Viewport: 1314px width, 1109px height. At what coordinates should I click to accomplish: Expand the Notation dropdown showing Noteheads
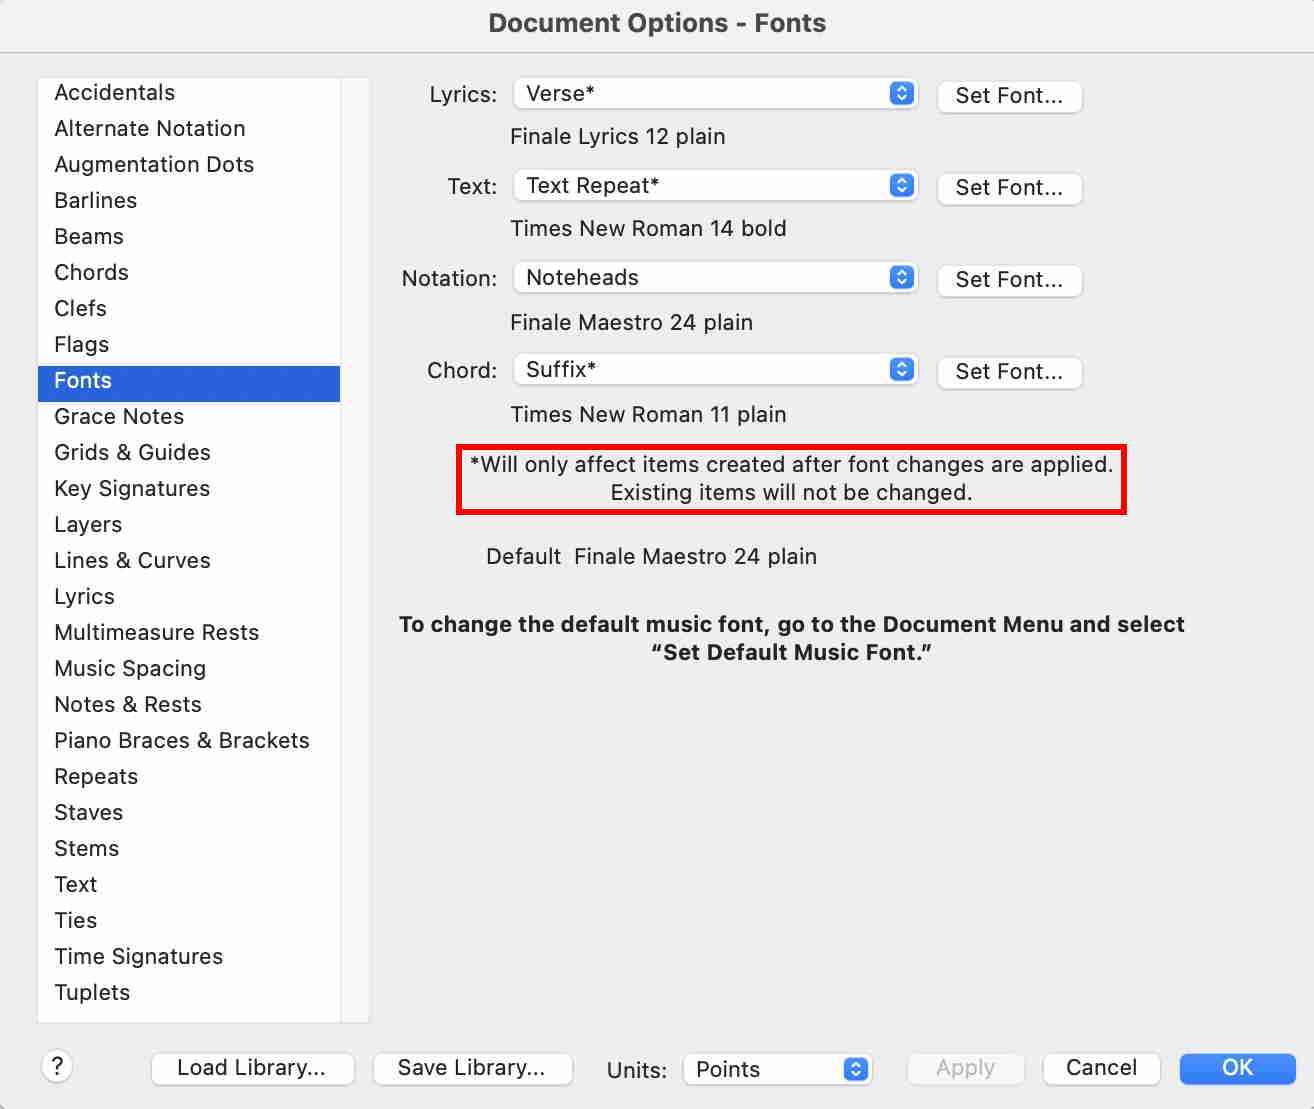[x=715, y=278]
